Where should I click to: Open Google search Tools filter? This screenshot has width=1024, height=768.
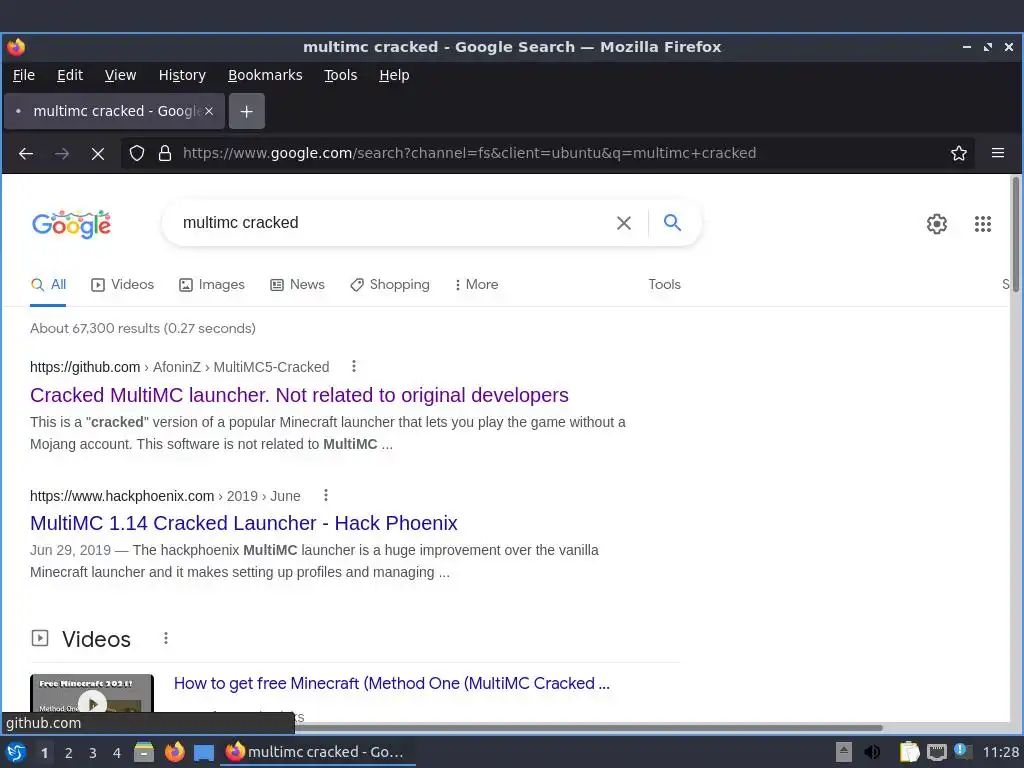coord(664,285)
